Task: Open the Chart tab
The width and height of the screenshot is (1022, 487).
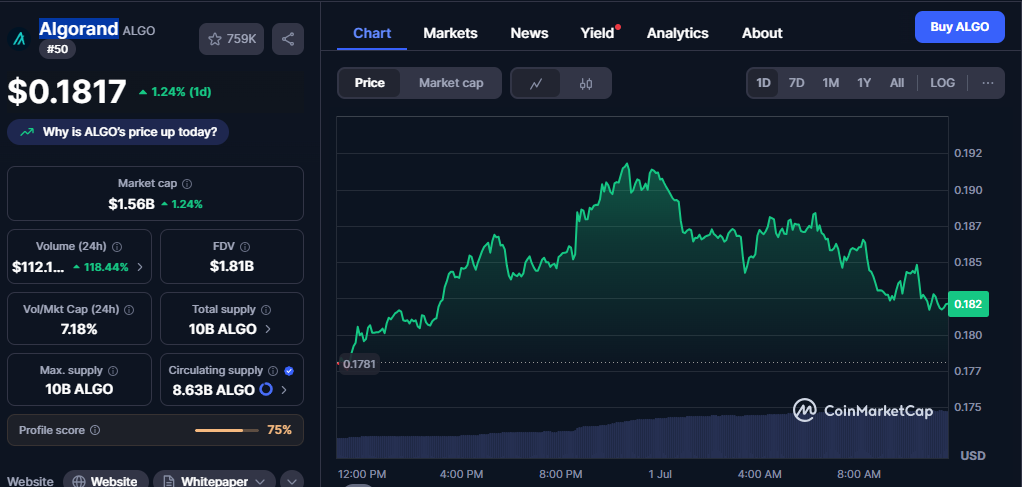Action: (x=372, y=33)
